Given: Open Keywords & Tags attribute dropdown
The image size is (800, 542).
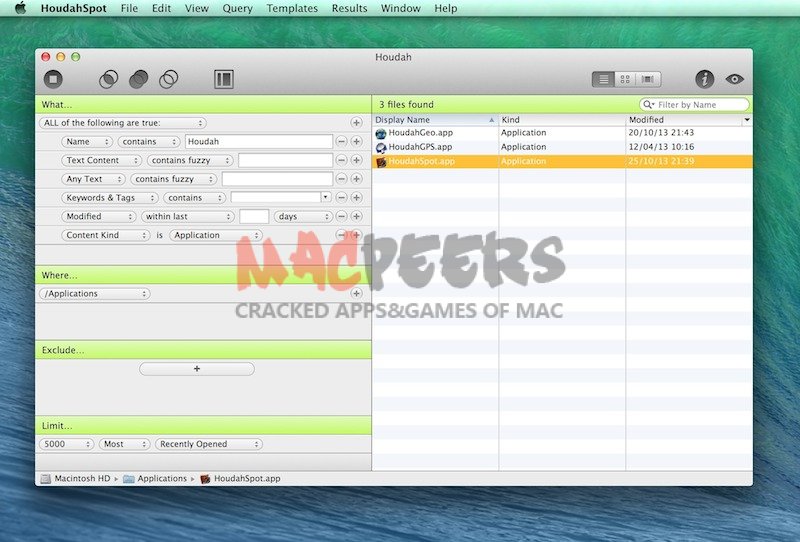Looking at the screenshot, I should (110, 198).
